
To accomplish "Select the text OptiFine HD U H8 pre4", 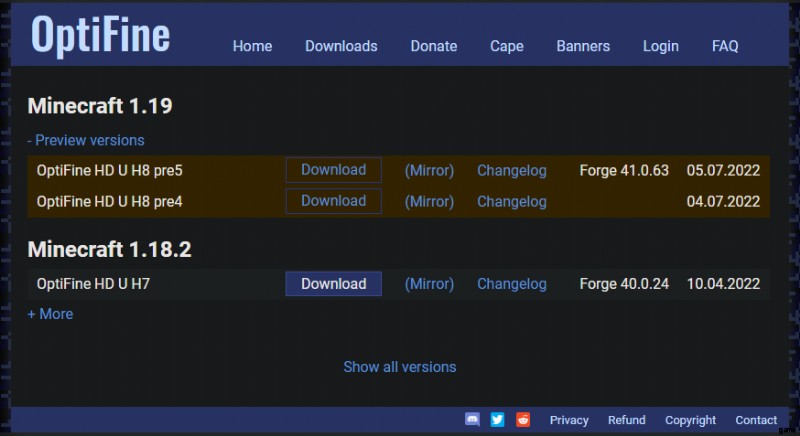I will point(110,201).
